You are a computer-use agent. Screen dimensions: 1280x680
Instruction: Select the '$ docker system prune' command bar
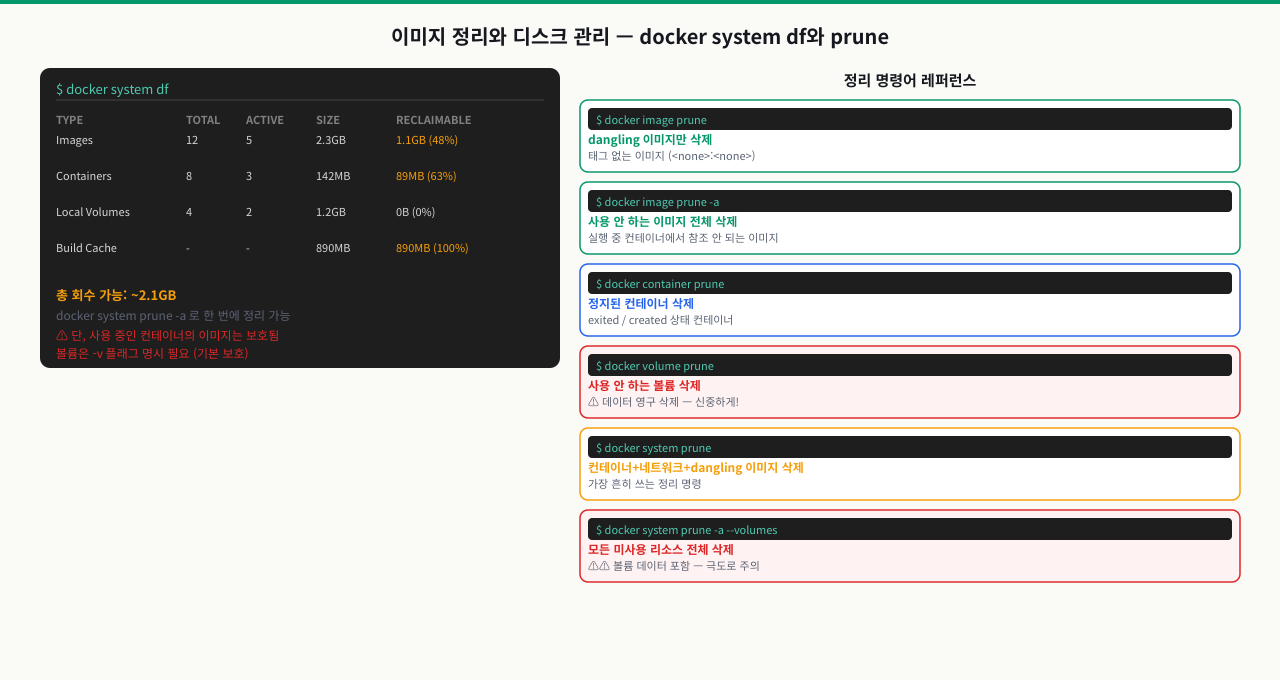pos(910,447)
